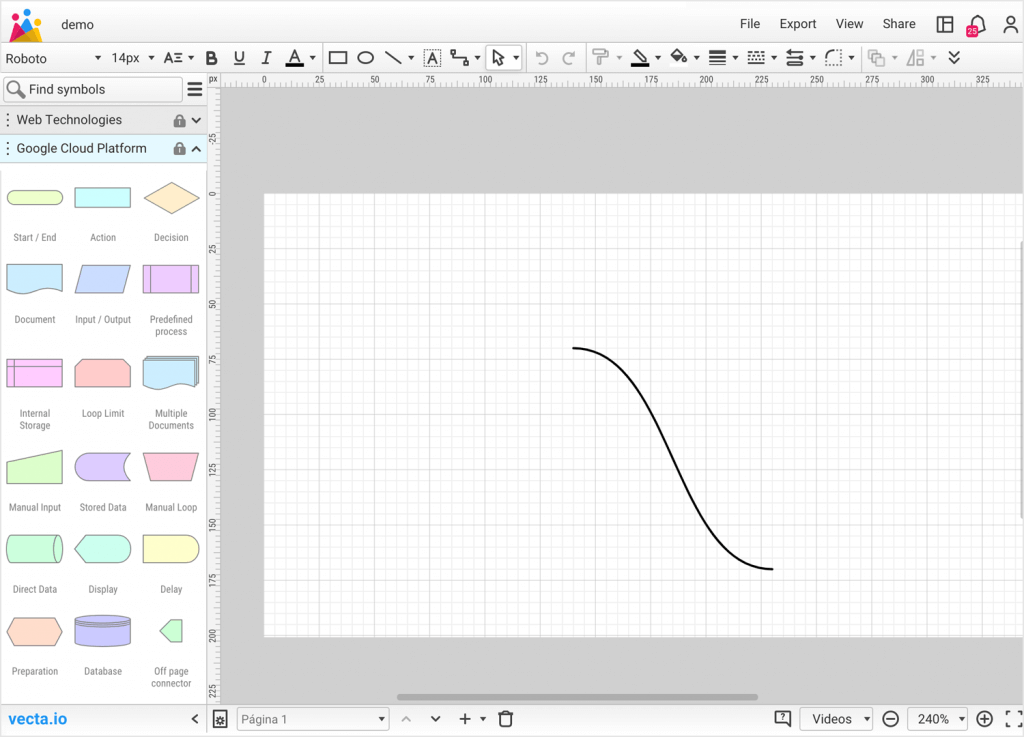The width and height of the screenshot is (1024, 737).
Task: Toggle the lock on Web Technologies library
Action: point(178,119)
